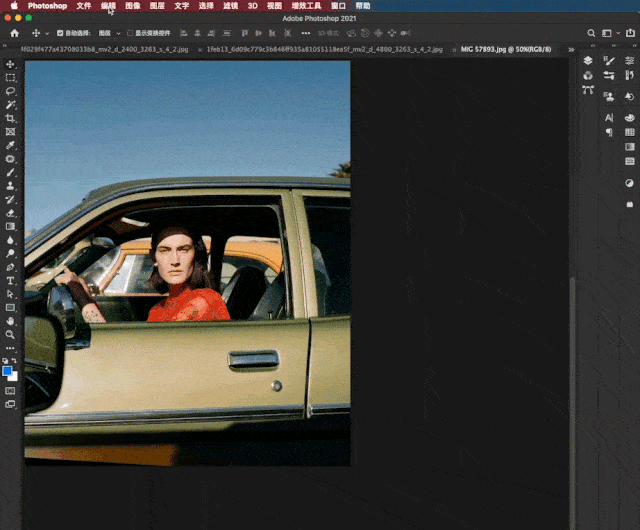This screenshot has width=640, height=530.
Task: Expand the workspace dropdown arrow
Action: point(618,33)
